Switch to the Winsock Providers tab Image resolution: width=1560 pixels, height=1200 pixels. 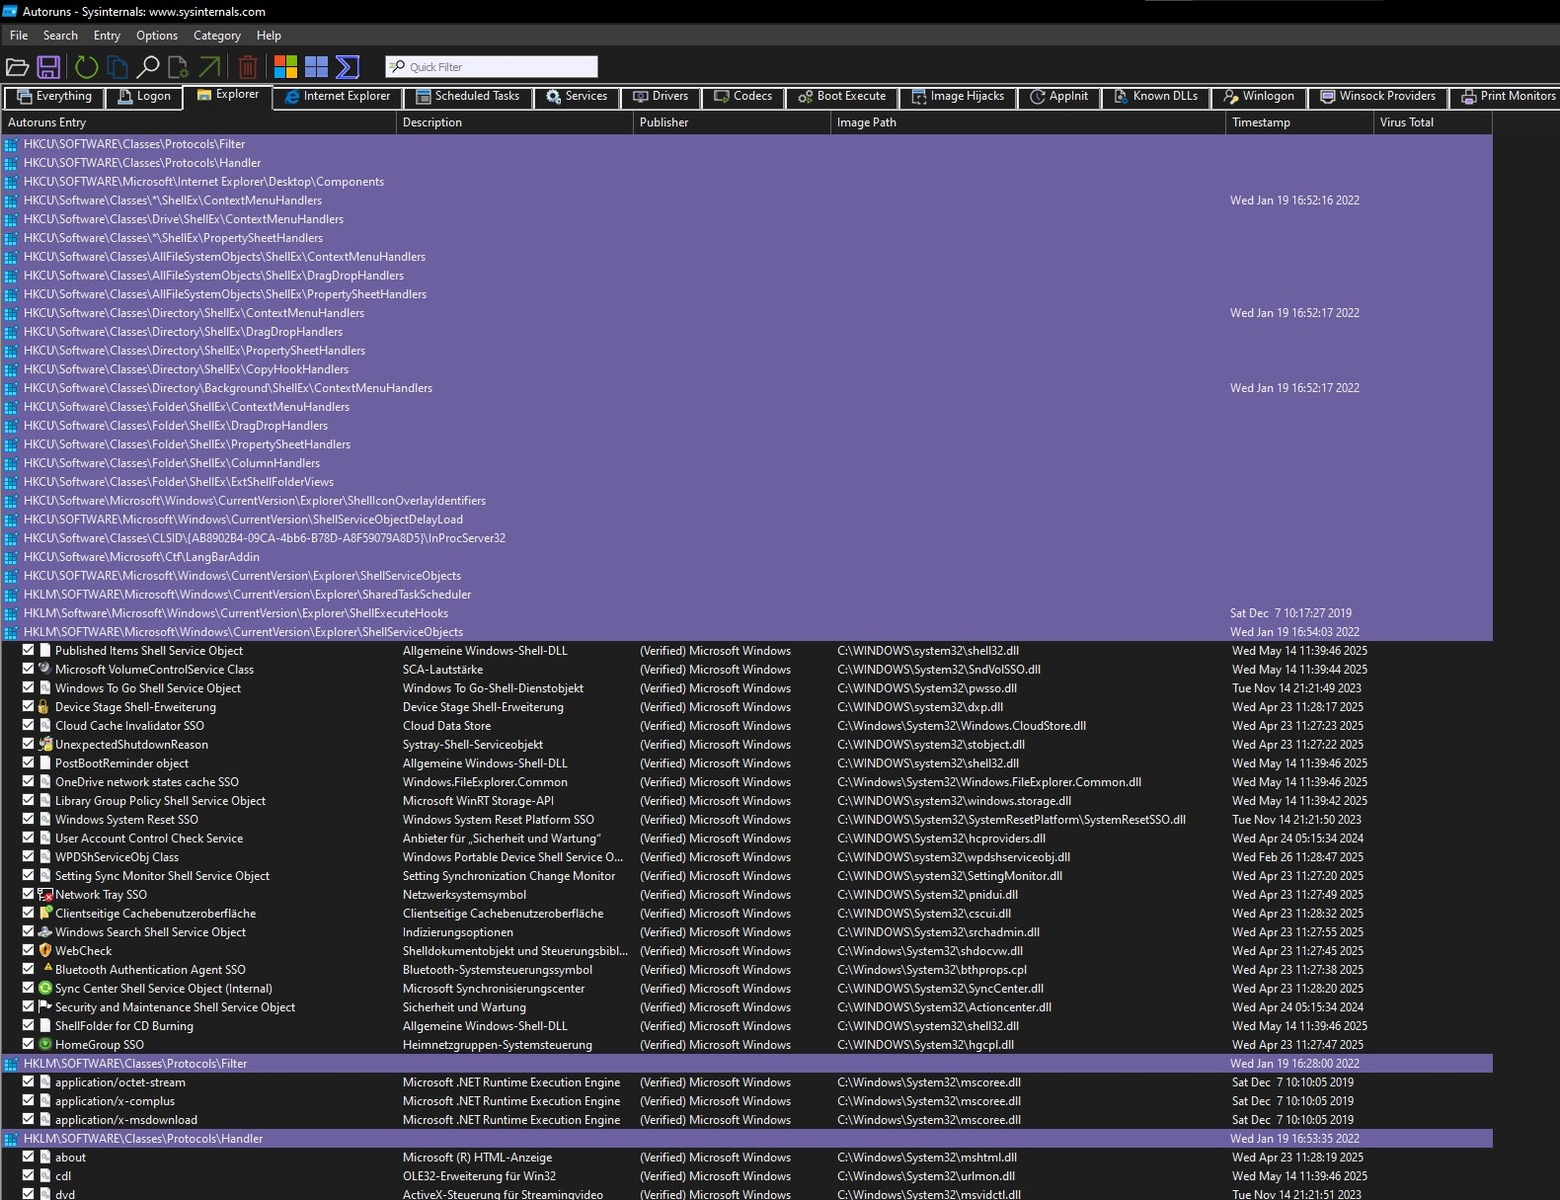coord(1378,96)
